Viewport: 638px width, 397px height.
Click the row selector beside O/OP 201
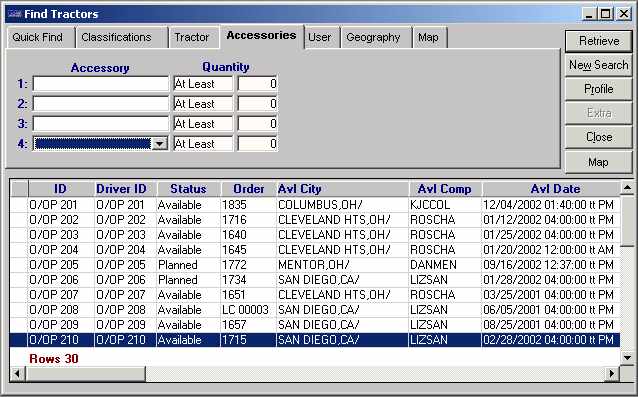[19, 205]
